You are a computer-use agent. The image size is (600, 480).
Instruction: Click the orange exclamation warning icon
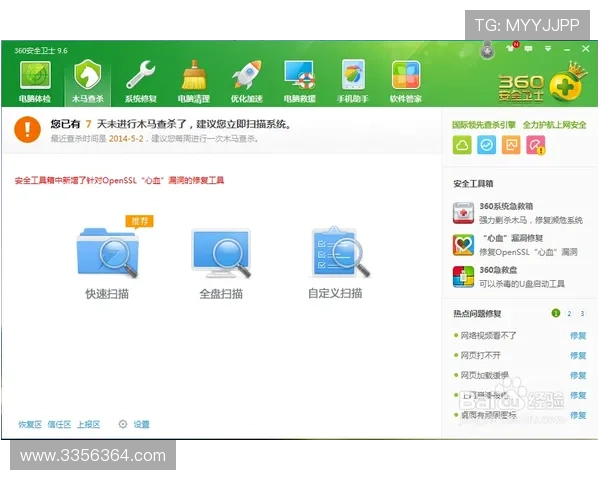pos(28,129)
